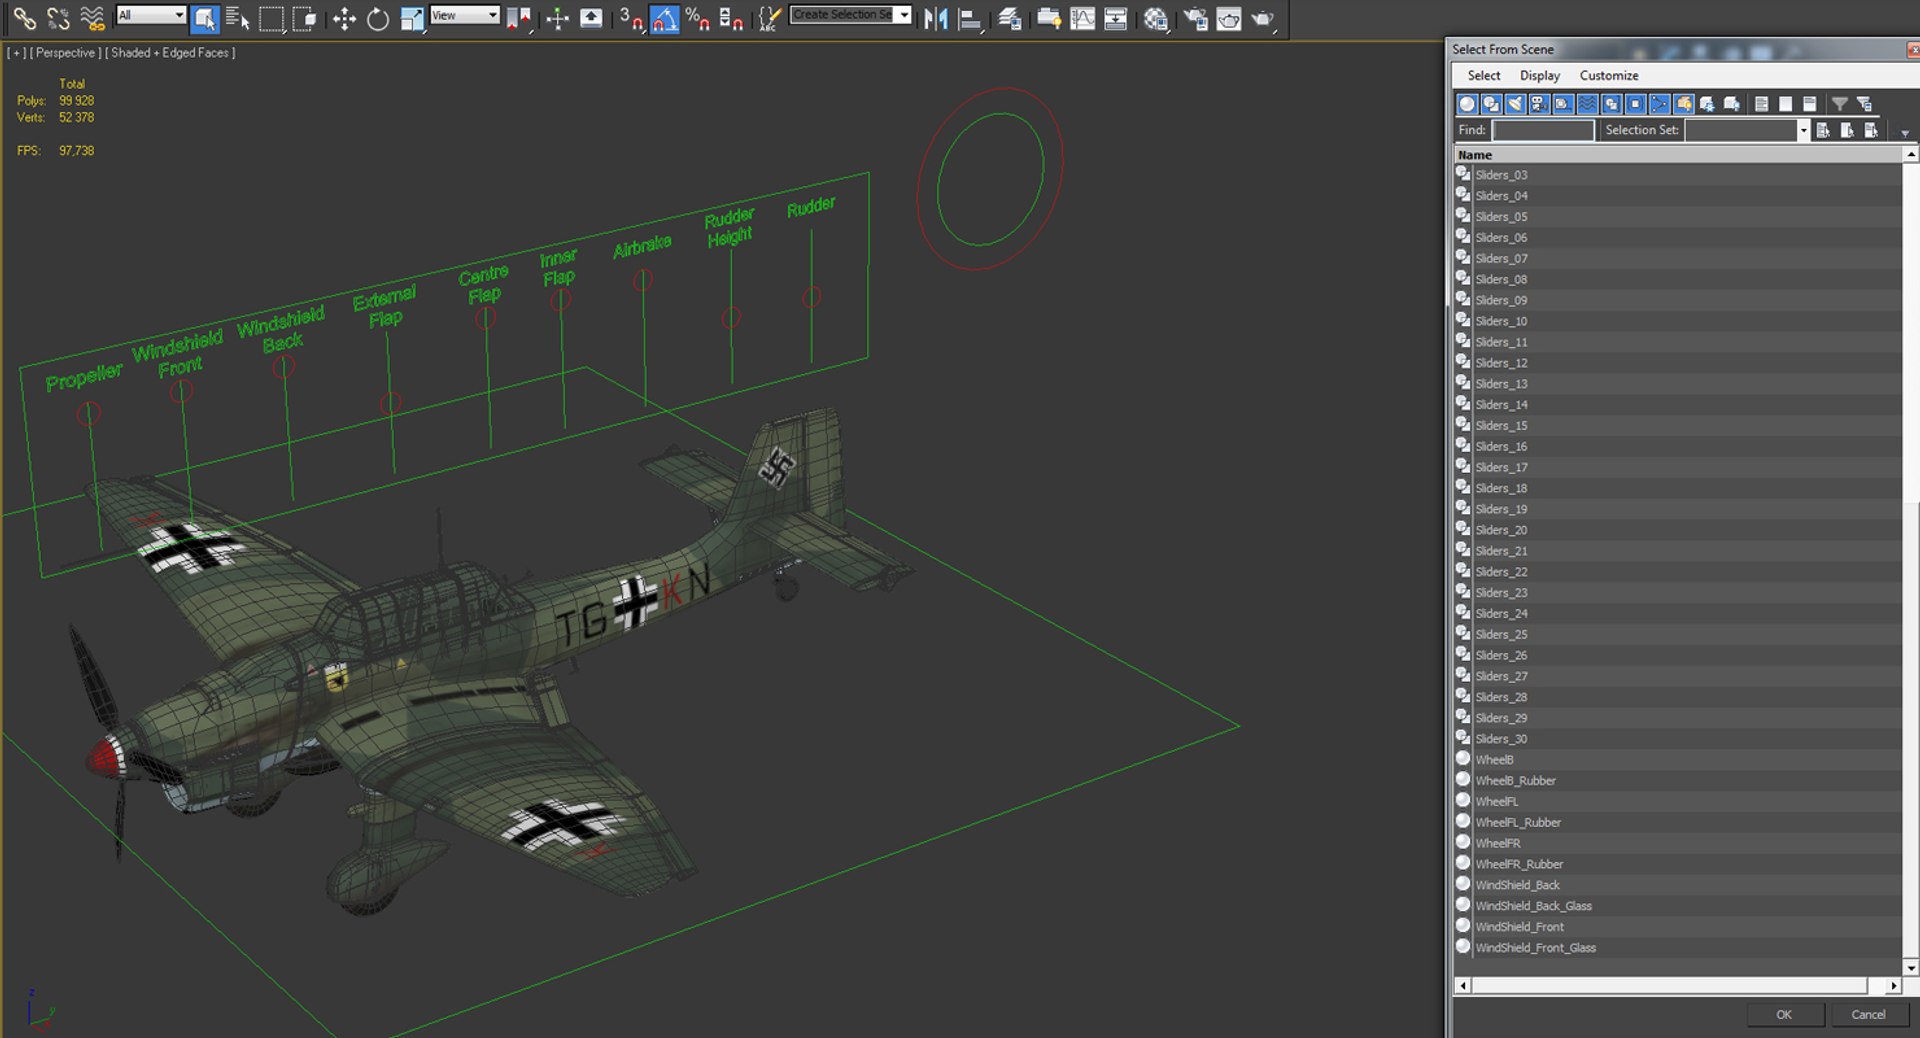Click the Unlink Selection tool
The height and width of the screenshot is (1038, 1920).
[x=59, y=18]
